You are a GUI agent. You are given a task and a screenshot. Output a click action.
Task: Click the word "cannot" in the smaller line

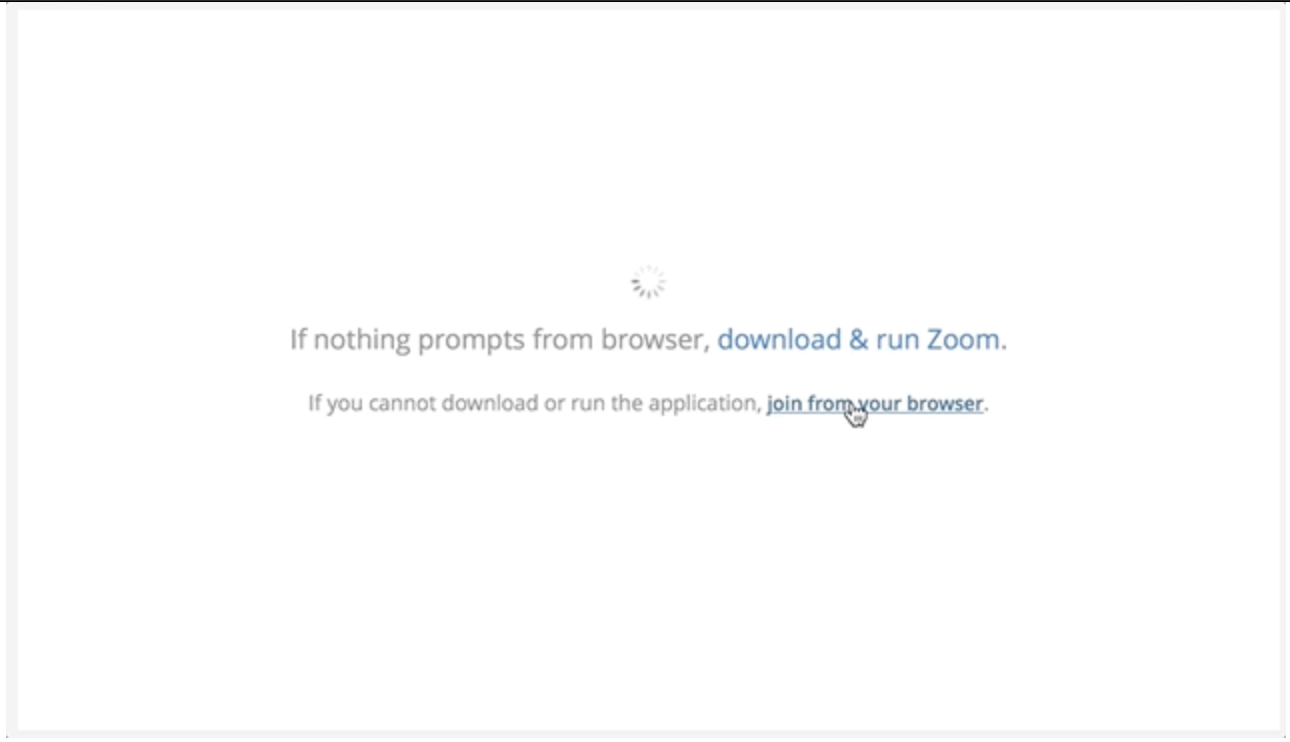tap(403, 404)
